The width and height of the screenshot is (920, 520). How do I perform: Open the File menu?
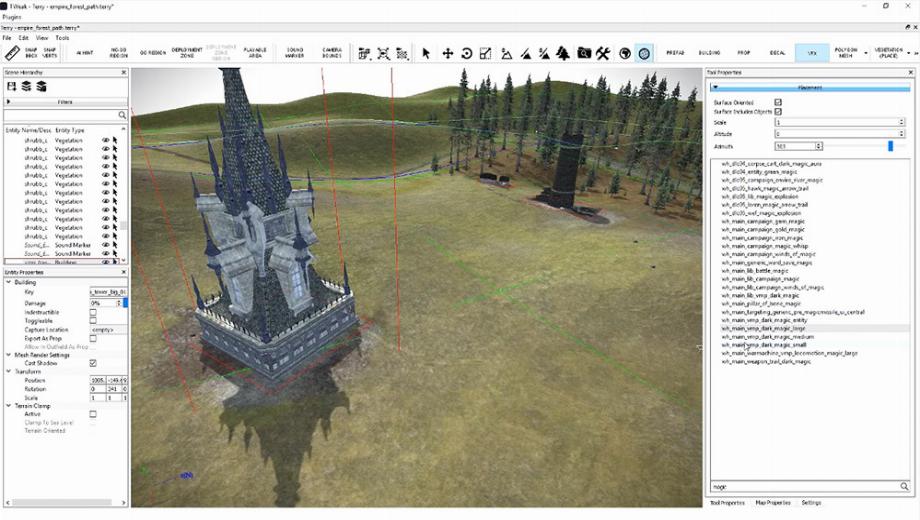pos(7,38)
